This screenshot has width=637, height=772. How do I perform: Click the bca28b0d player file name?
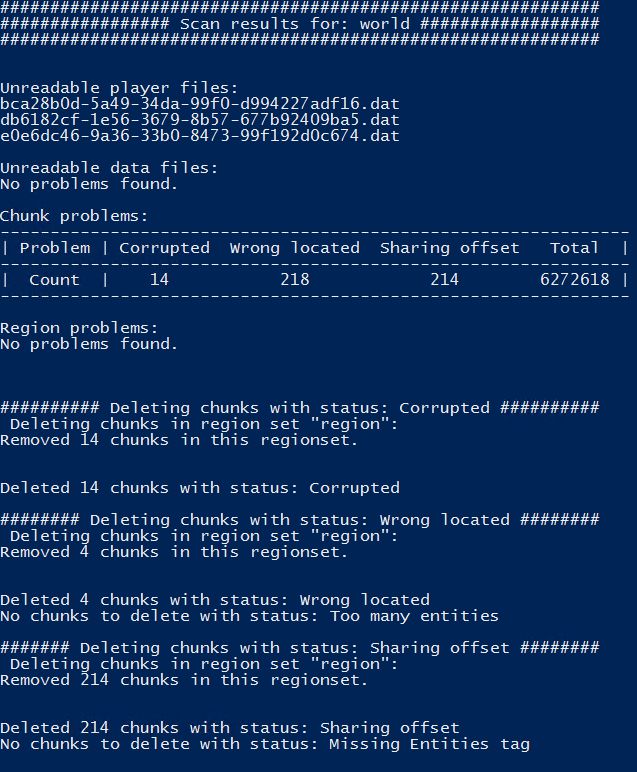tap(199, 104)
